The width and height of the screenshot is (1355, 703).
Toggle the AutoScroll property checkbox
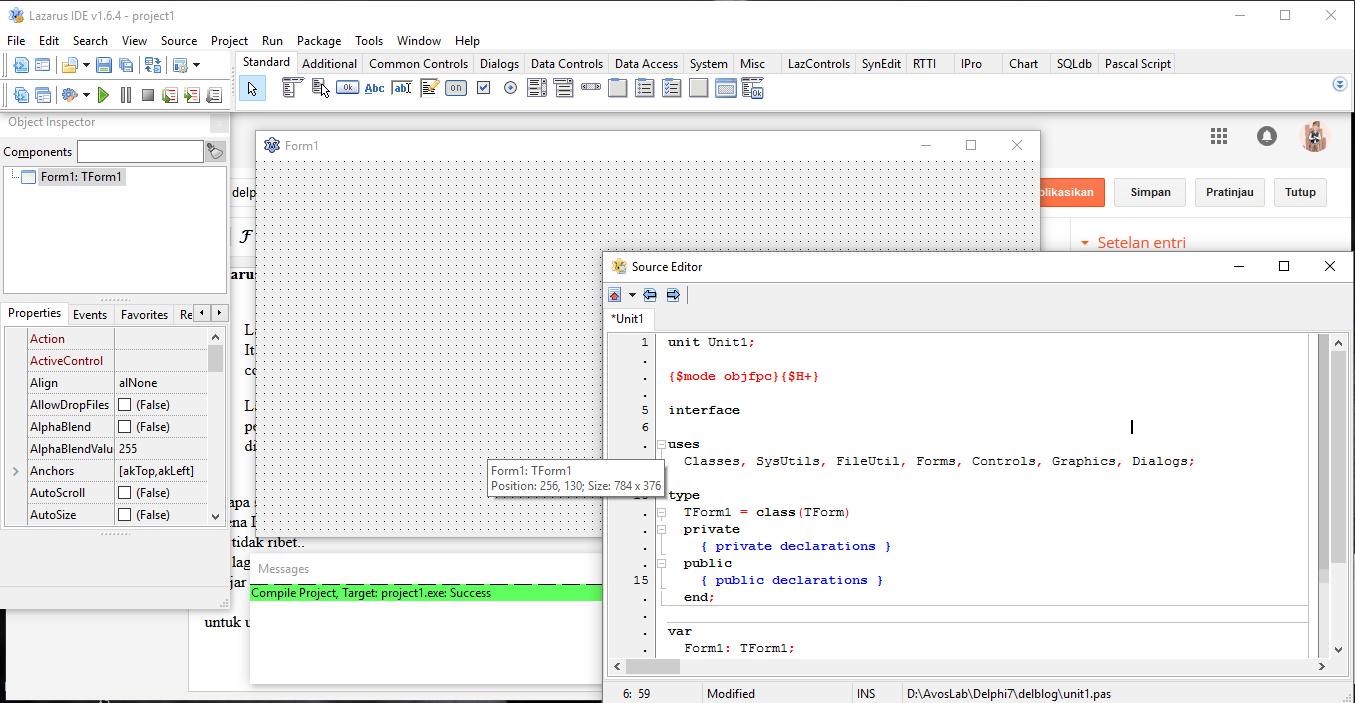coord(125,493)
